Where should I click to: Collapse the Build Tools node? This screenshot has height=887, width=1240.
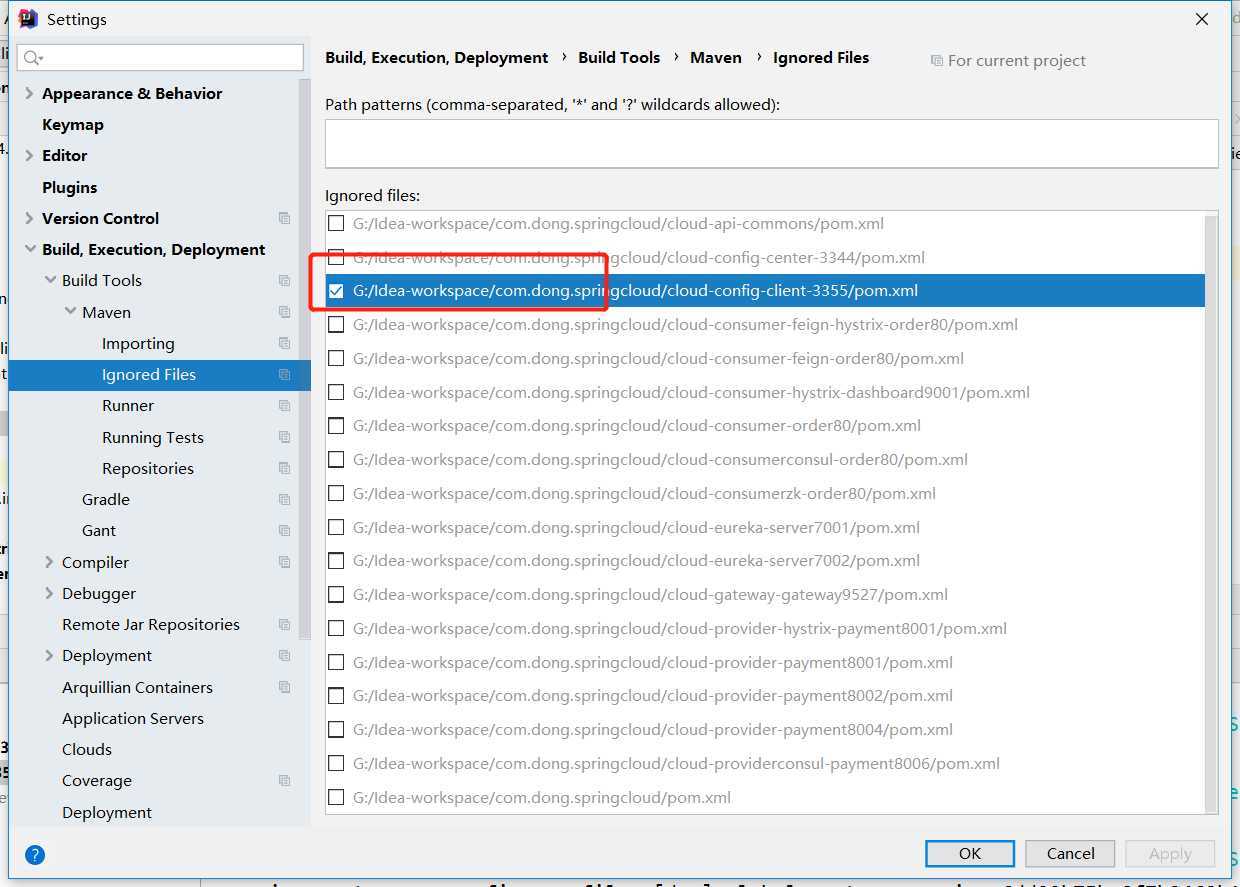click(49, 280)
